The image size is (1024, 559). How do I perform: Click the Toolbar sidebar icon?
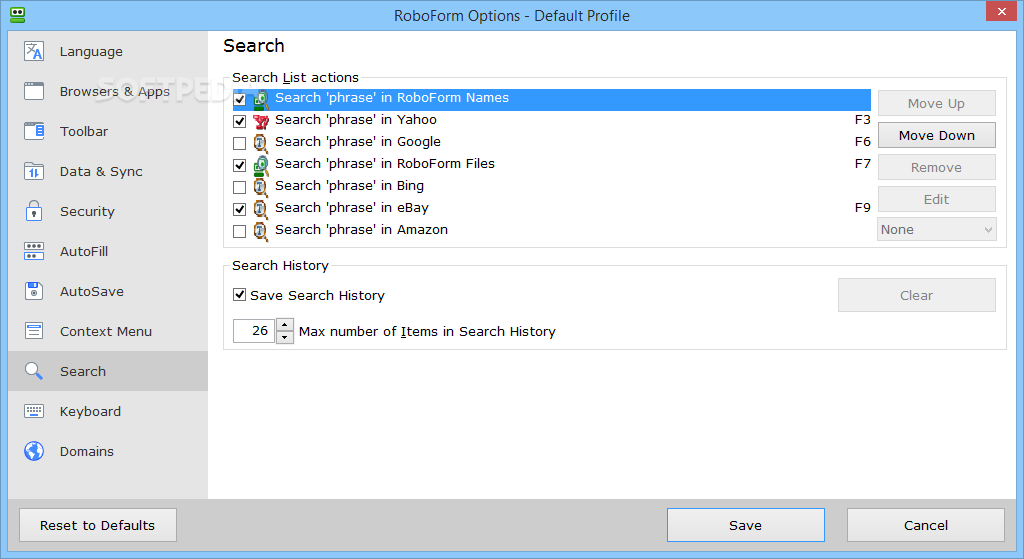point(34,131)
